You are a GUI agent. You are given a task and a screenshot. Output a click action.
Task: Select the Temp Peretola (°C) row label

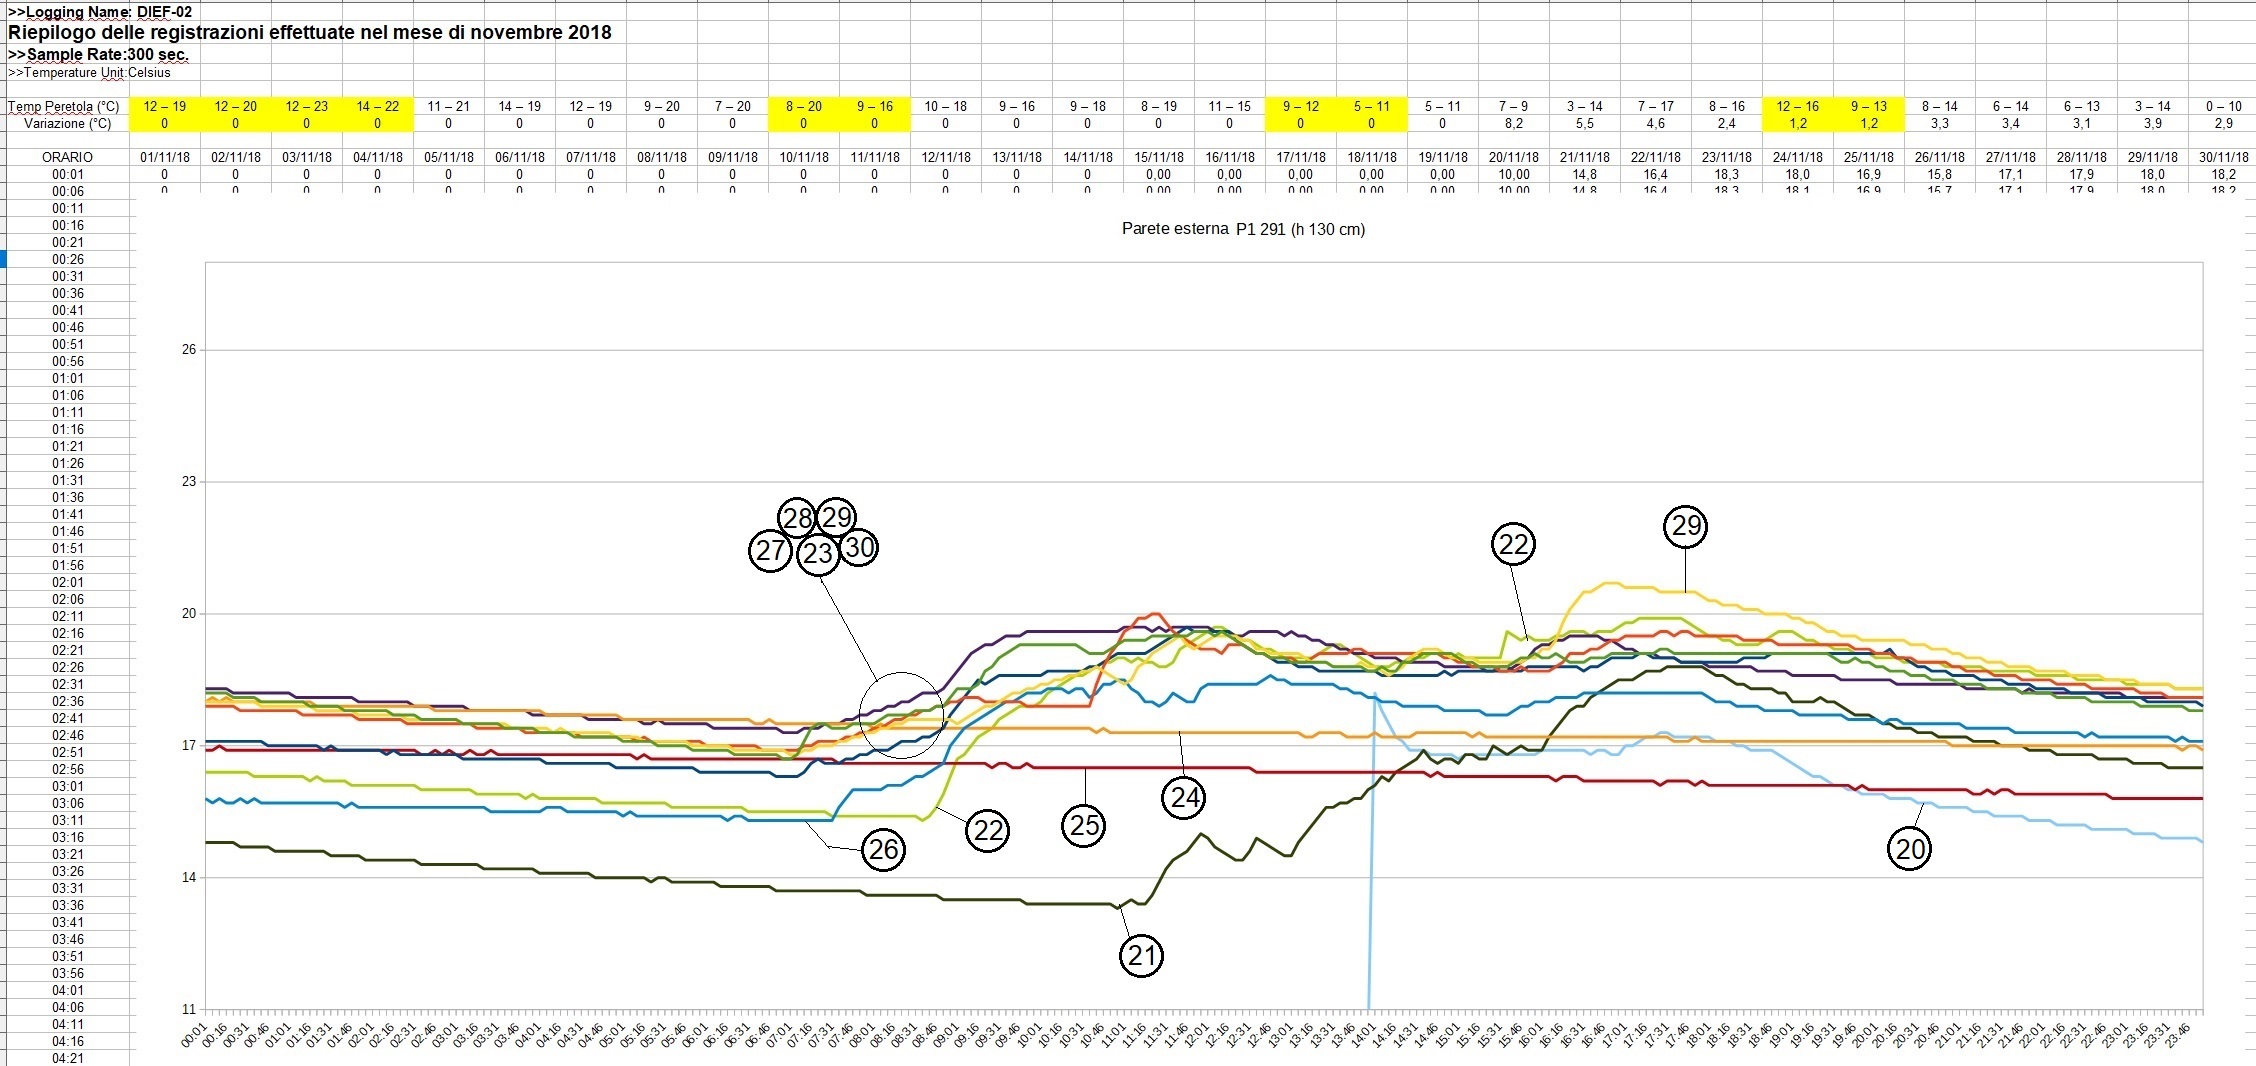(64, 107)
